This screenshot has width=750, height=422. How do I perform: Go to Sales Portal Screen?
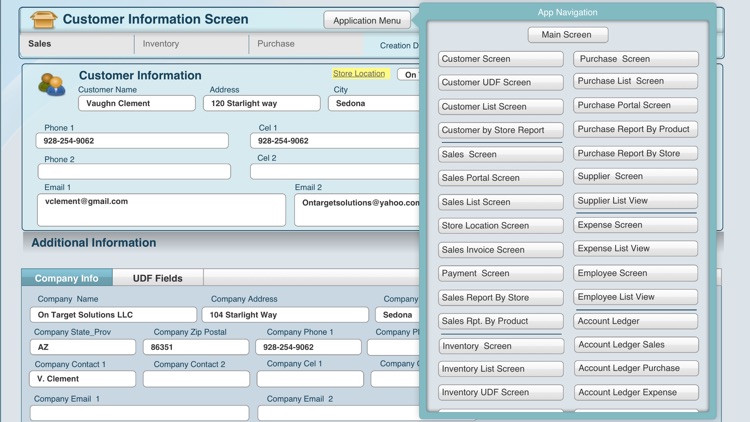tap(500, 178)
